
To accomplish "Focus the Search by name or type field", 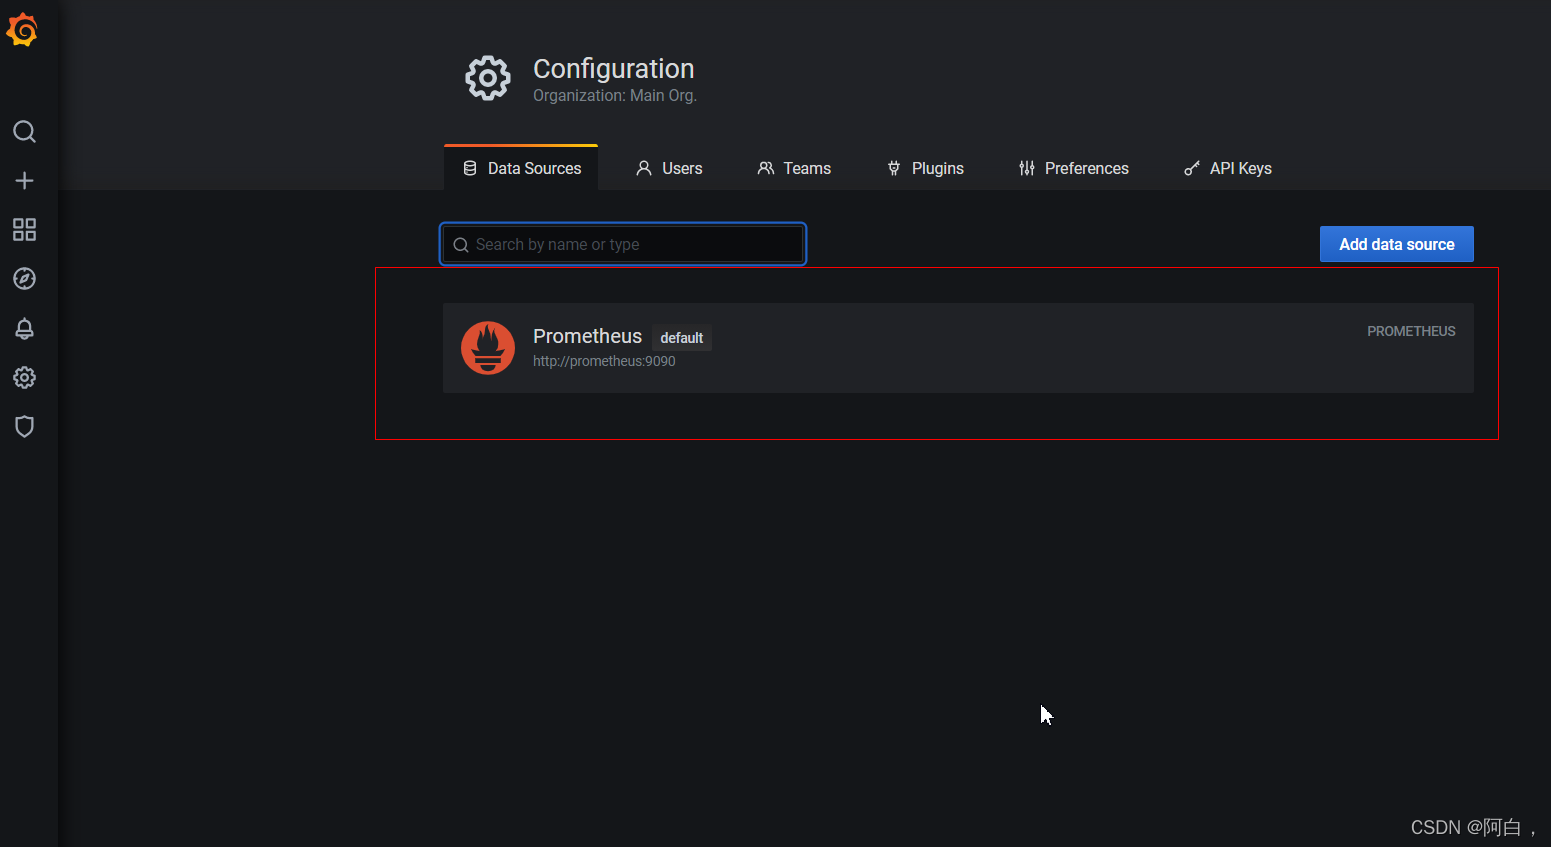I will coord(623,244).
